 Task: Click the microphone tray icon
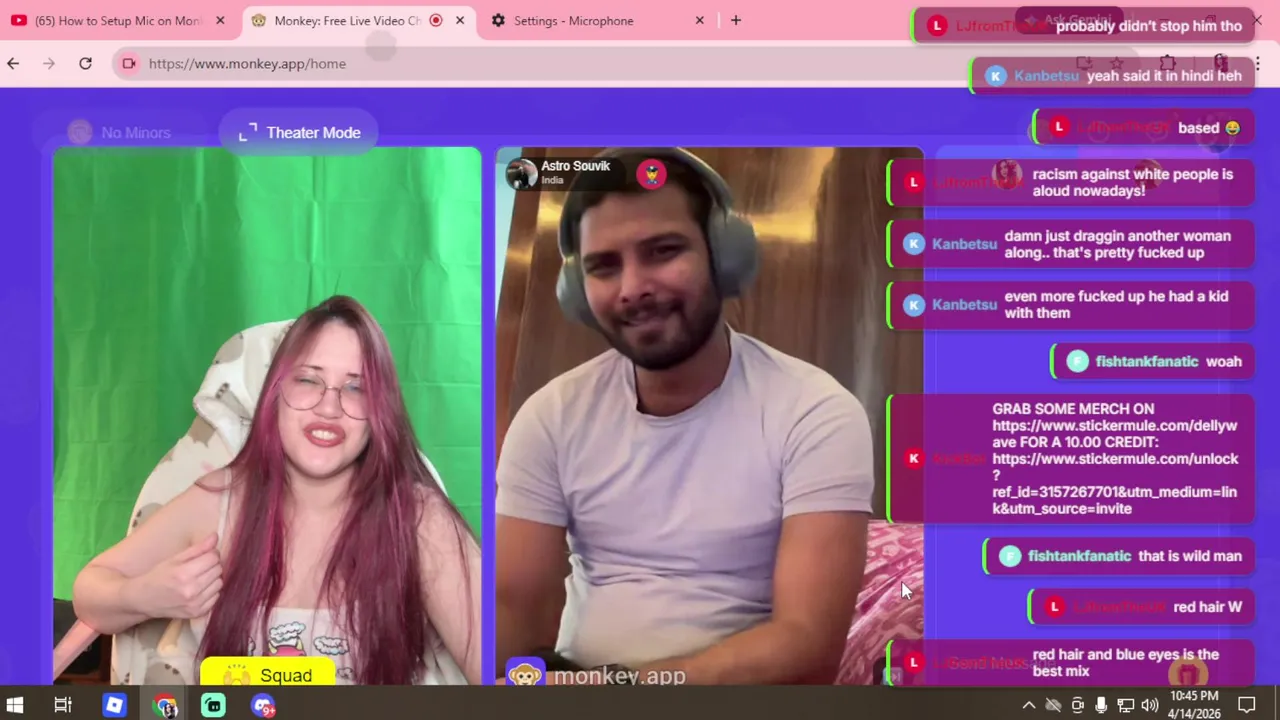point(1101,705)
